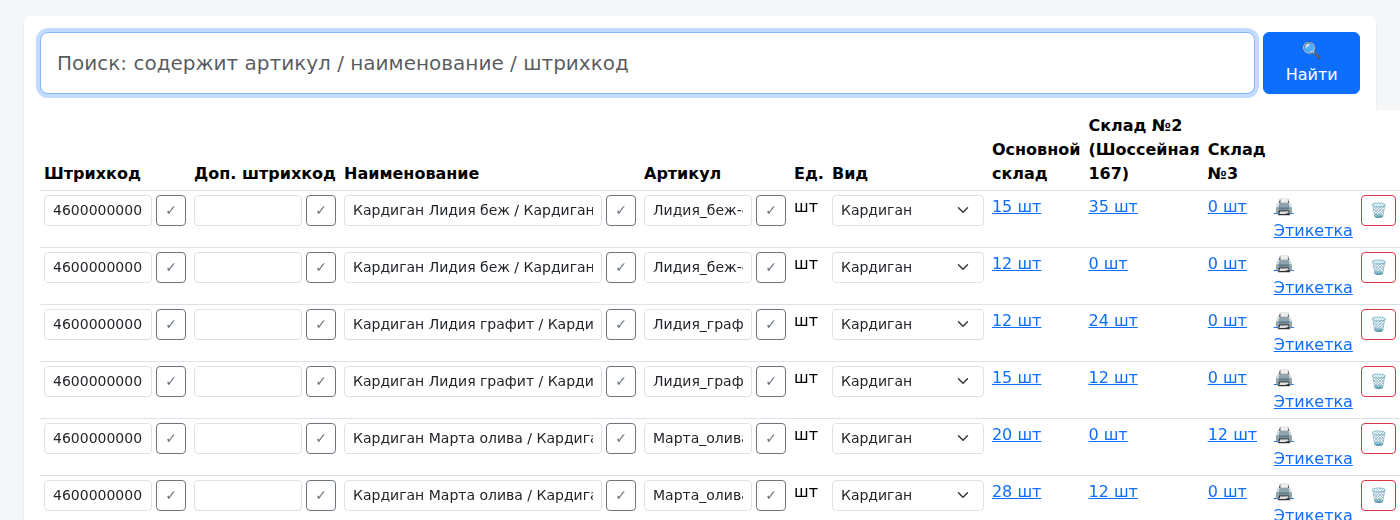Viewport: 1400px width, 520px height.
Task: Click the Доп. штрихкод column header
Action: 265,174
